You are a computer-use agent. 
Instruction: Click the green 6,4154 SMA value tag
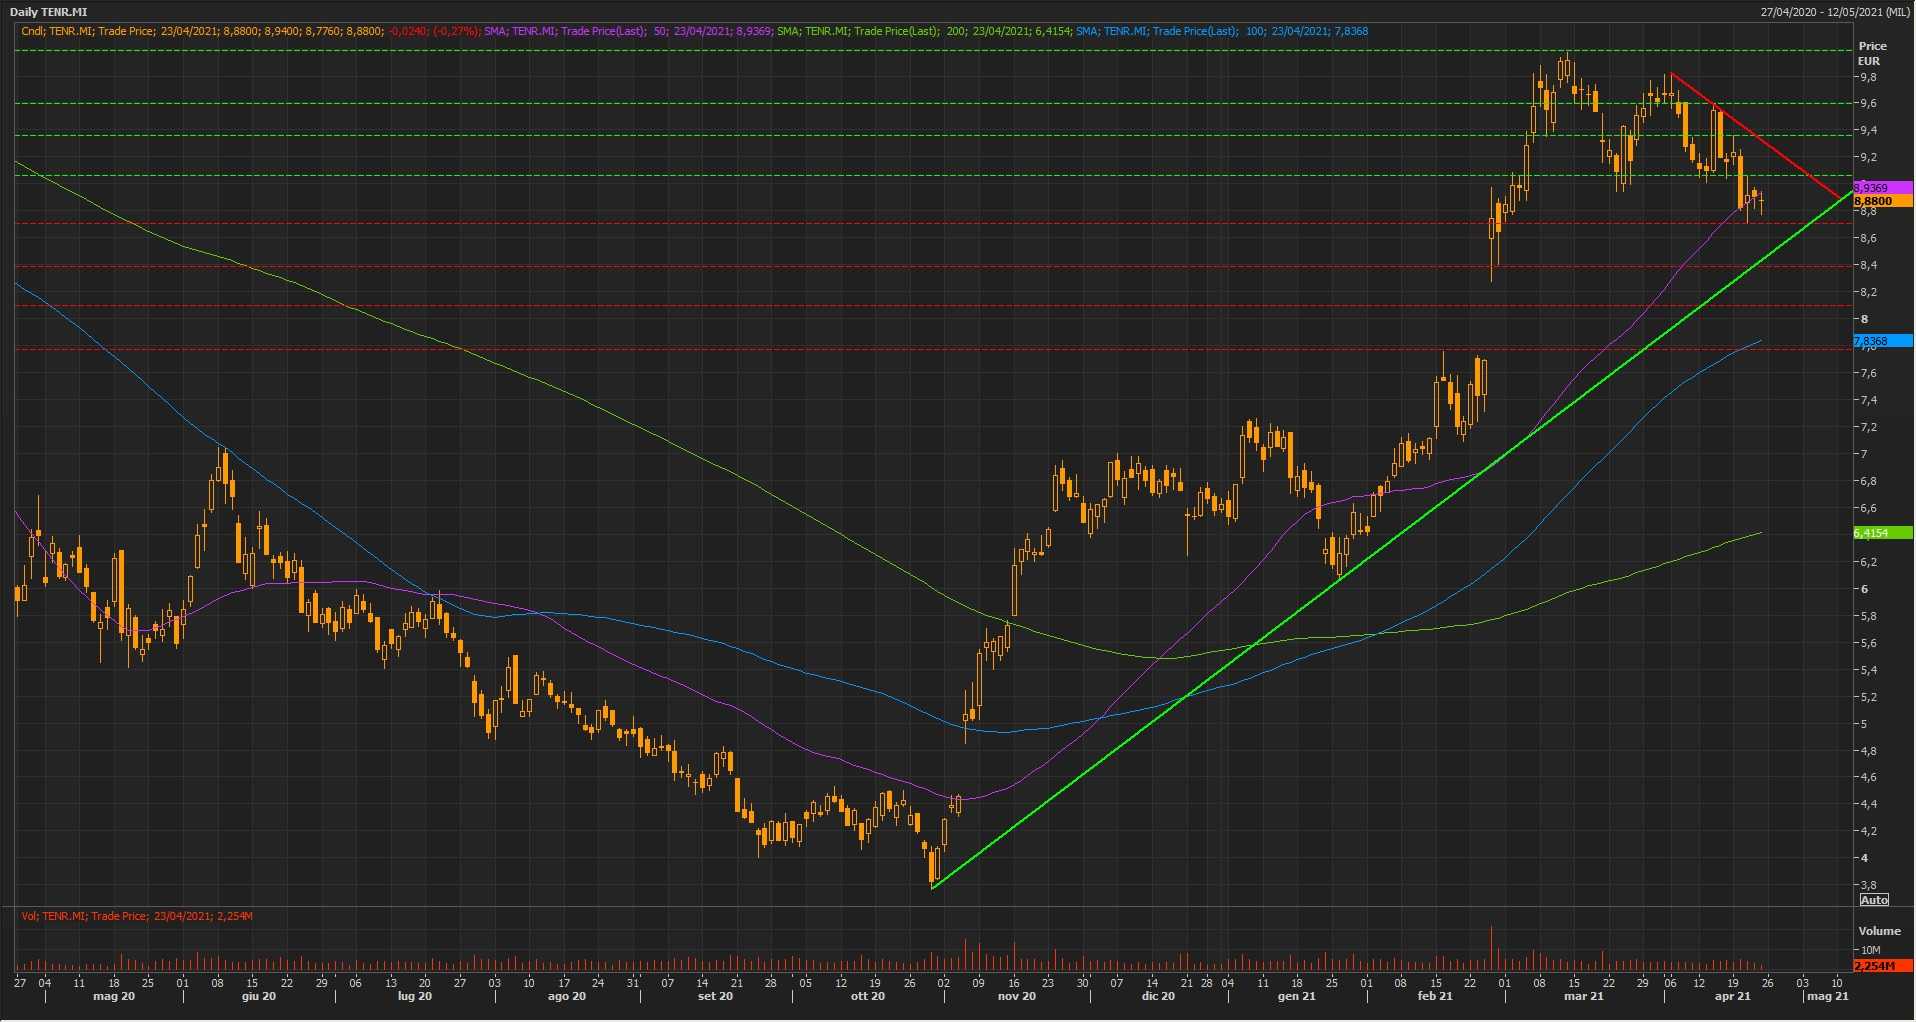[1881, 533]
